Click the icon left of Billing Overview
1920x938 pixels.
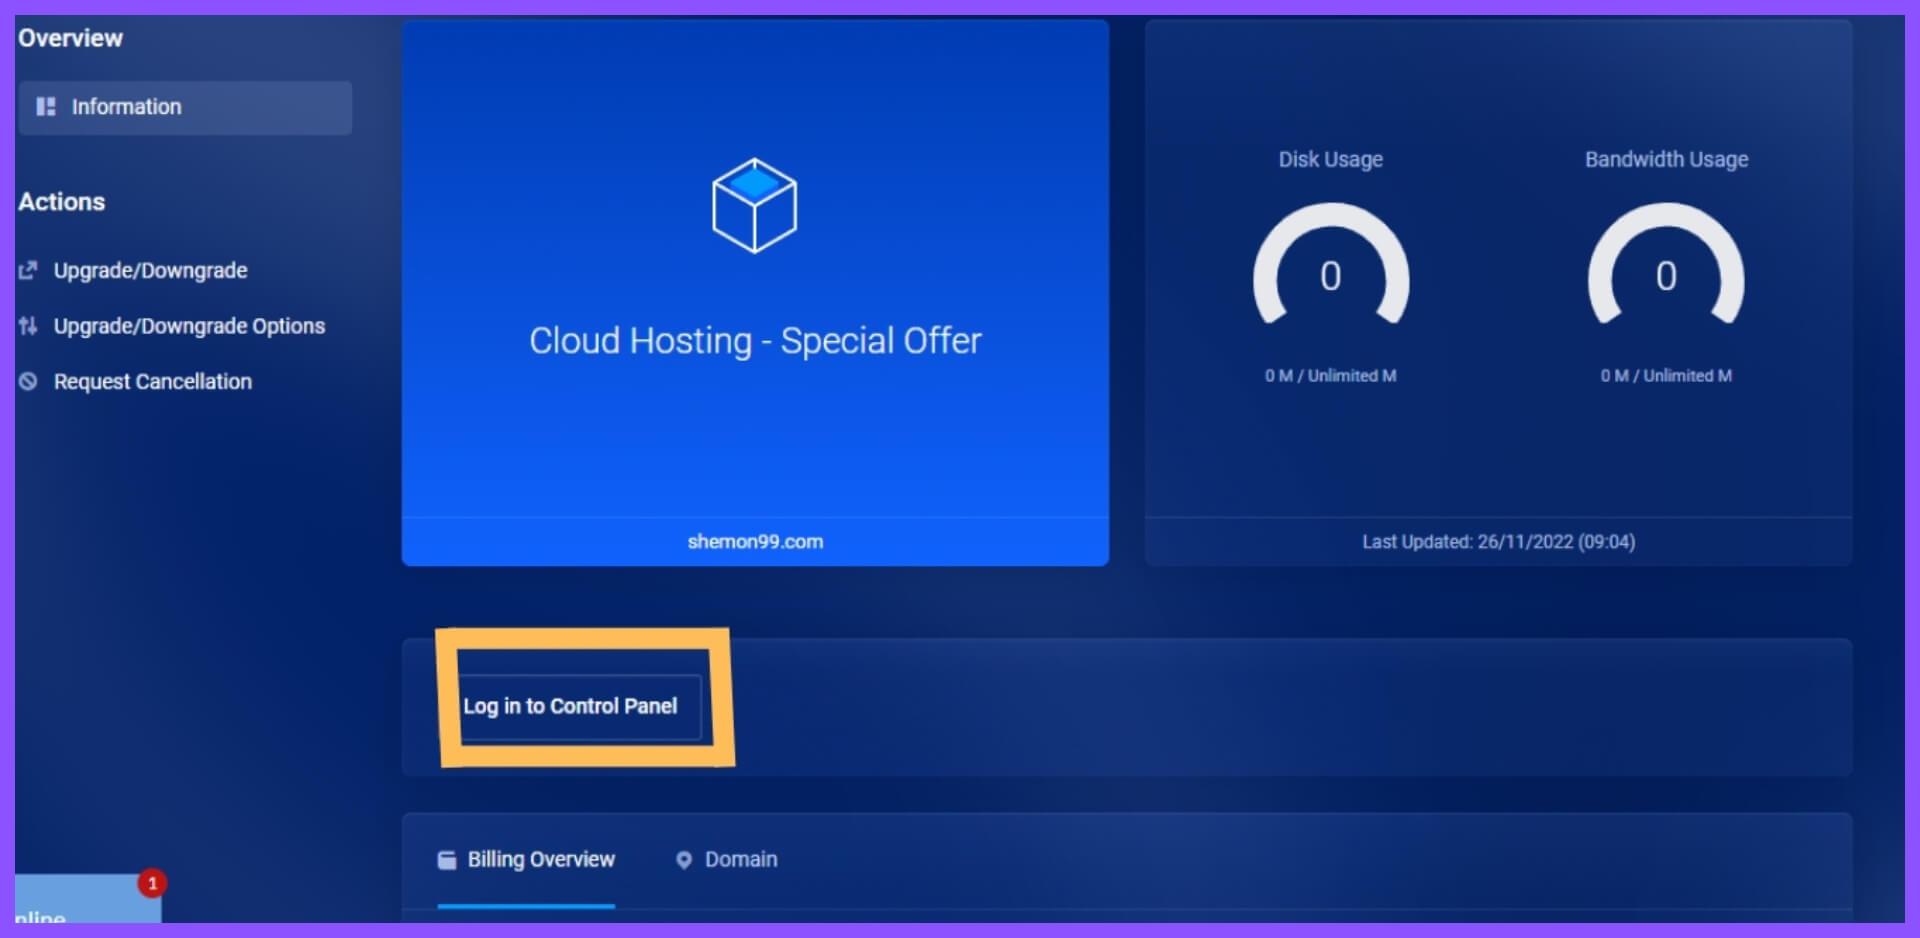447,860
